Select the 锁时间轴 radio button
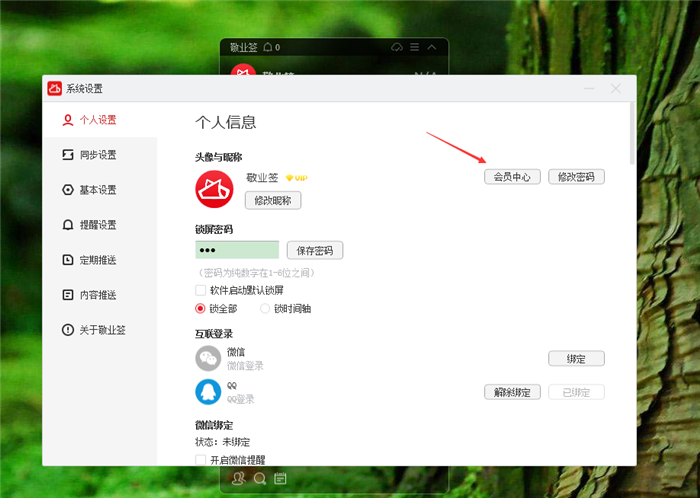 click(265, 308)
